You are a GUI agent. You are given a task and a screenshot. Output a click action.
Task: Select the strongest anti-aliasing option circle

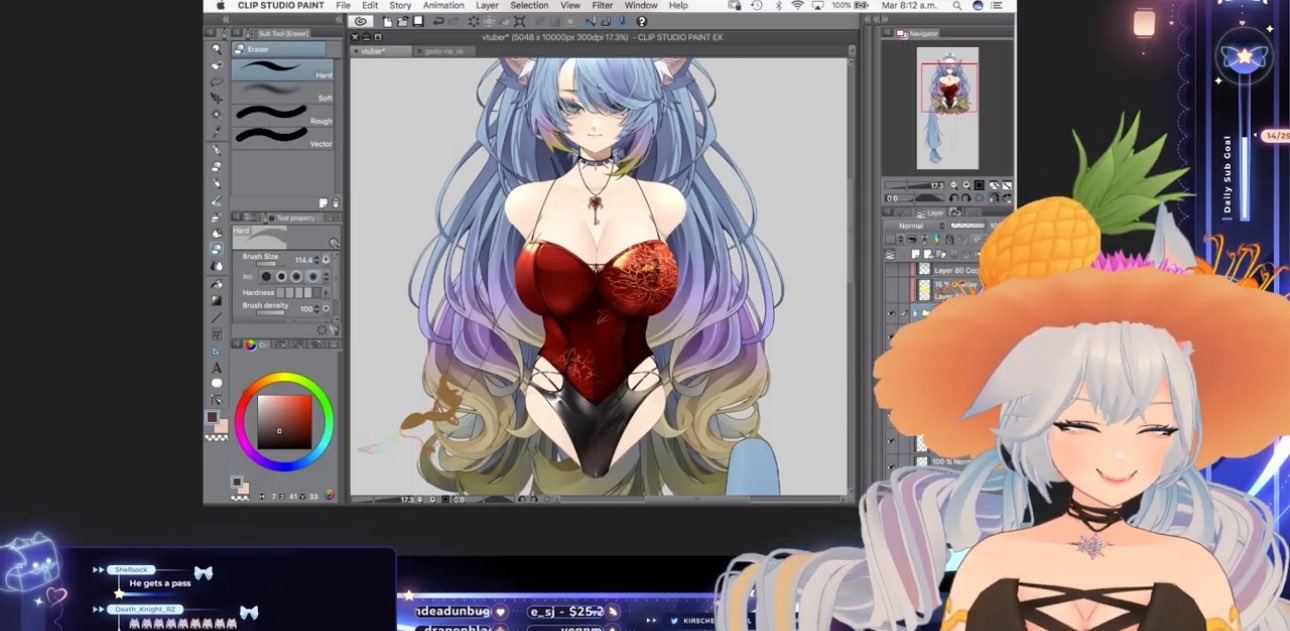pyautogui.click(x=313, y=276)
